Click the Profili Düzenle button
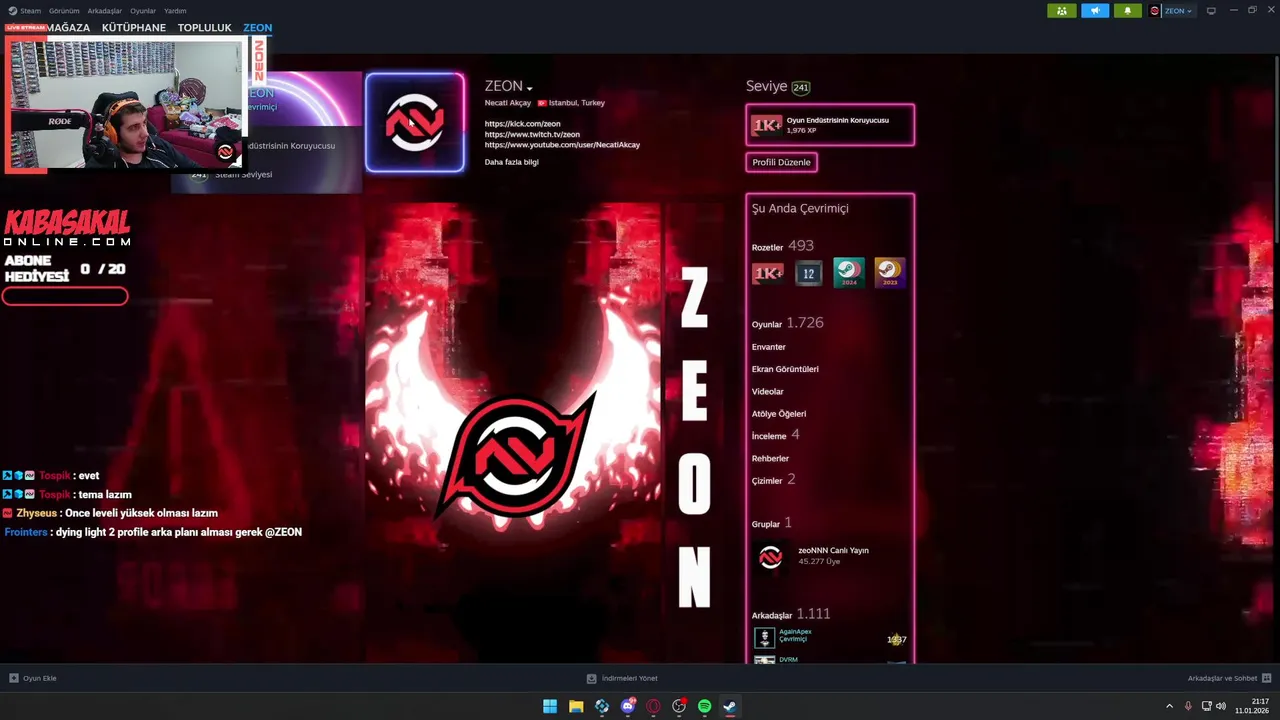This screenshot has width=1280, height=720. tap(782, 162)
